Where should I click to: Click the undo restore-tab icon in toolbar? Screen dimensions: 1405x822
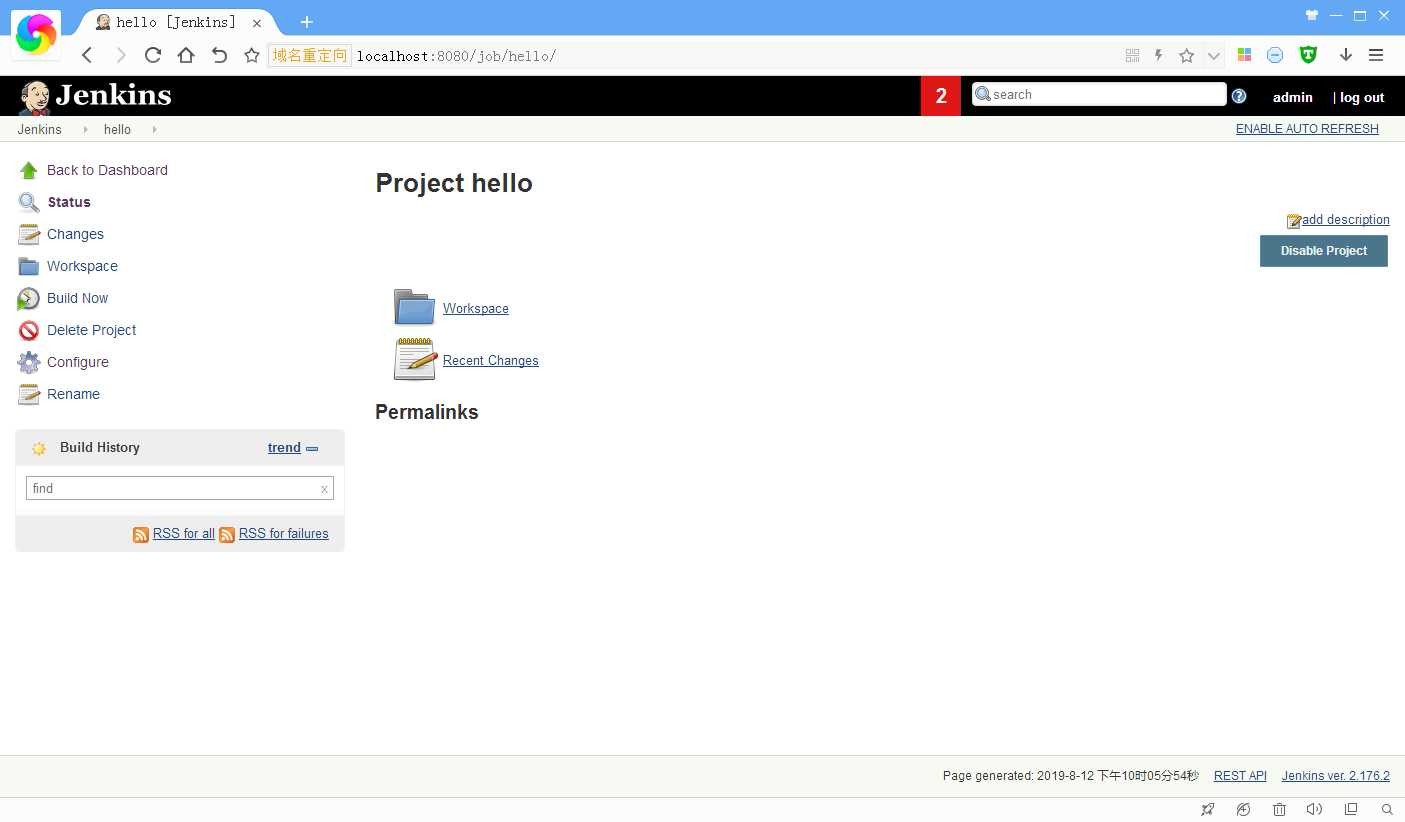point(220,55)
